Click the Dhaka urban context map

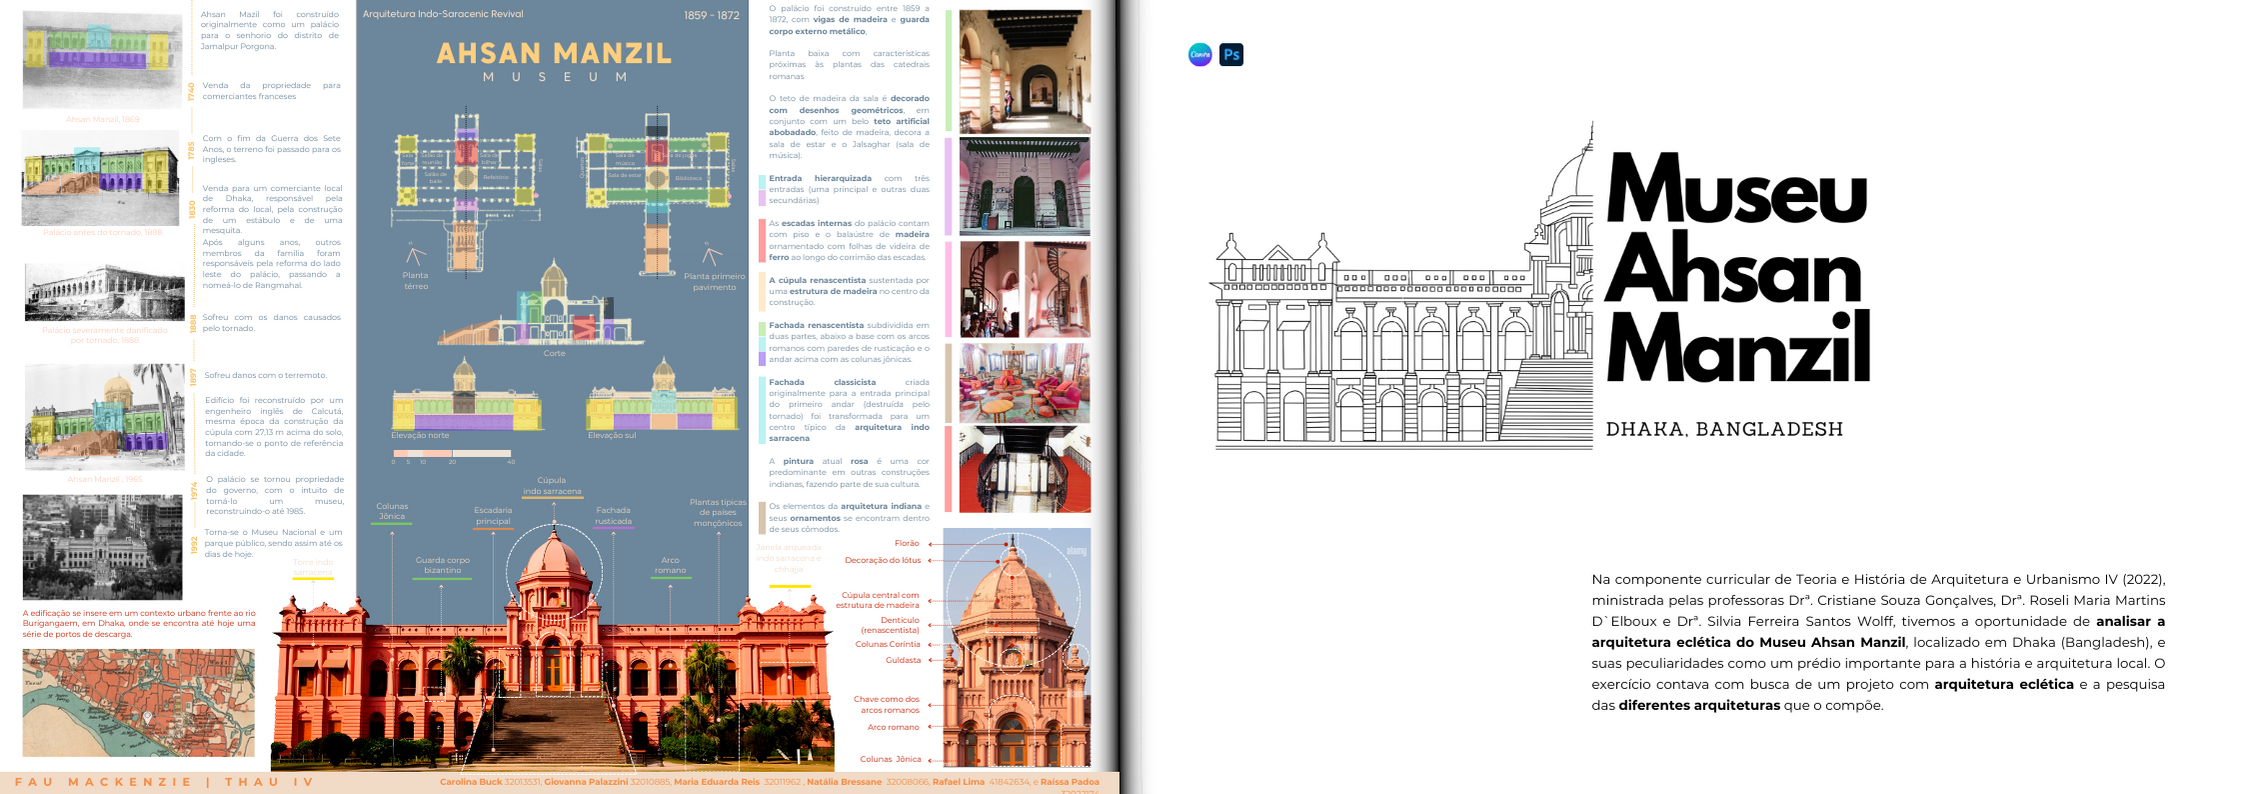(x=138, y=703)
